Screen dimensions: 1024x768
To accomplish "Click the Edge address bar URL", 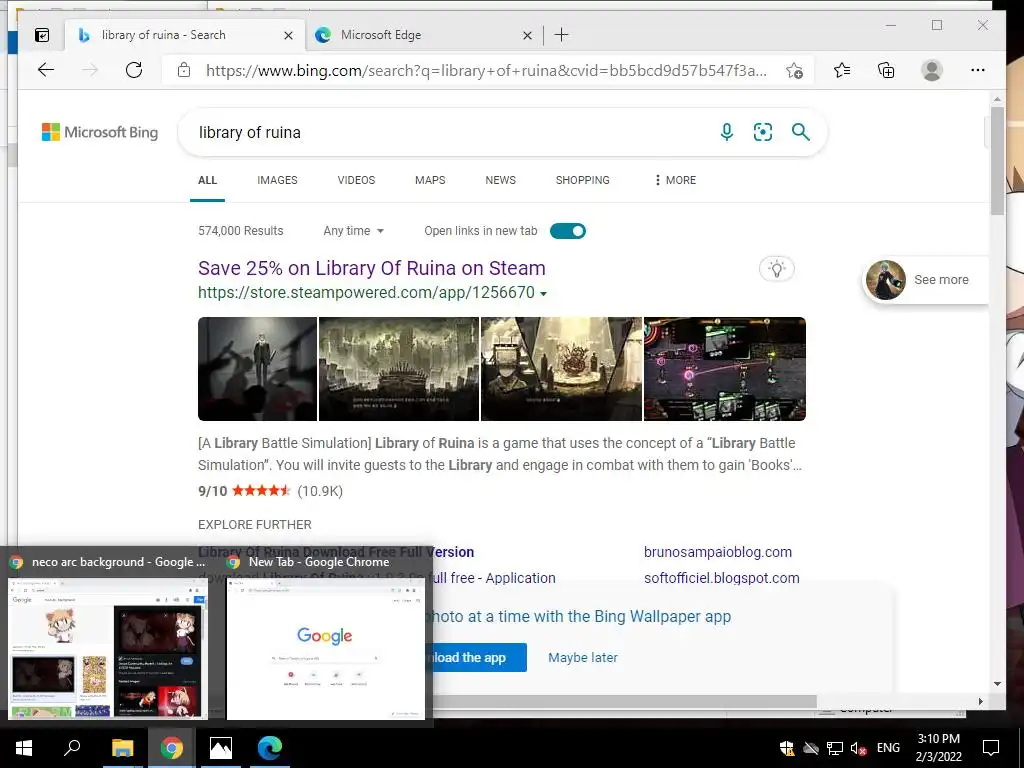I will coord(486,71).
